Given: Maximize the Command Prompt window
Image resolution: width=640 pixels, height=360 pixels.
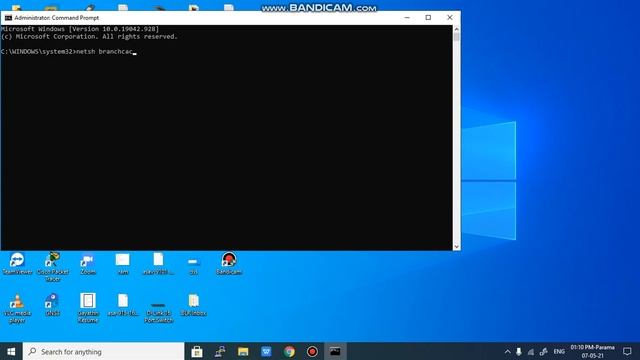Looking at the screenshot, I should [428, 18].
